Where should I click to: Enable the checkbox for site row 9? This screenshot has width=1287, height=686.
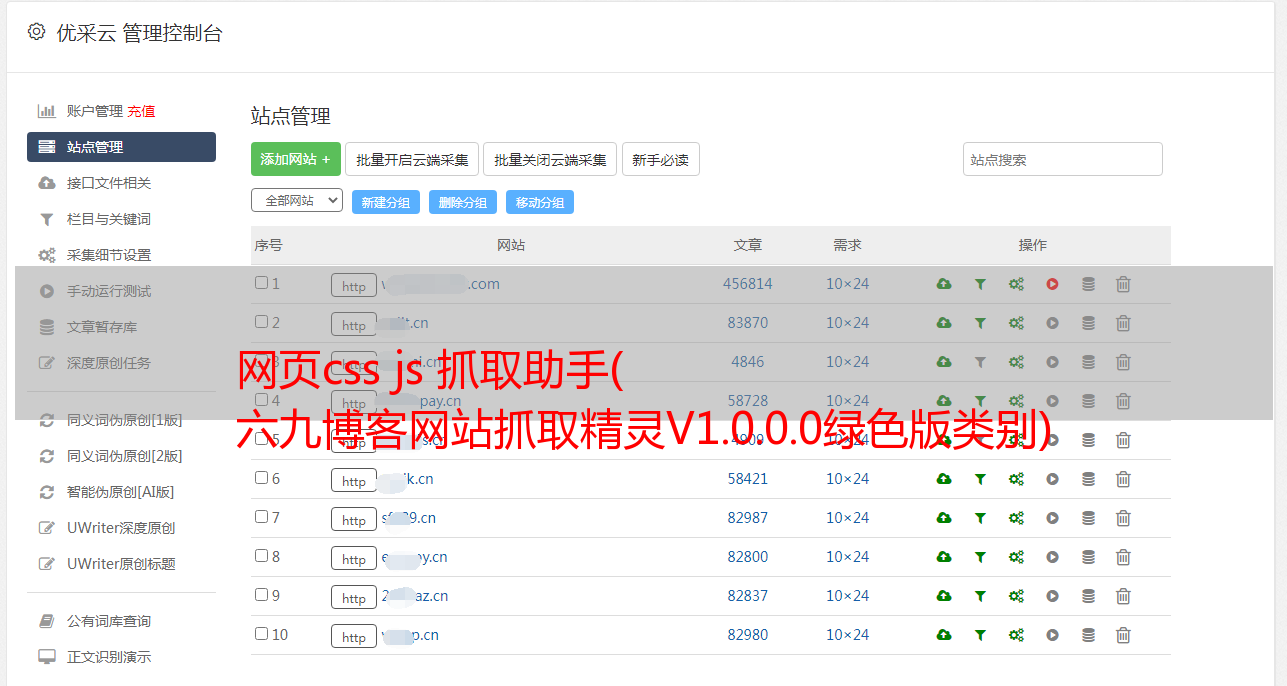tap(261, 595)
